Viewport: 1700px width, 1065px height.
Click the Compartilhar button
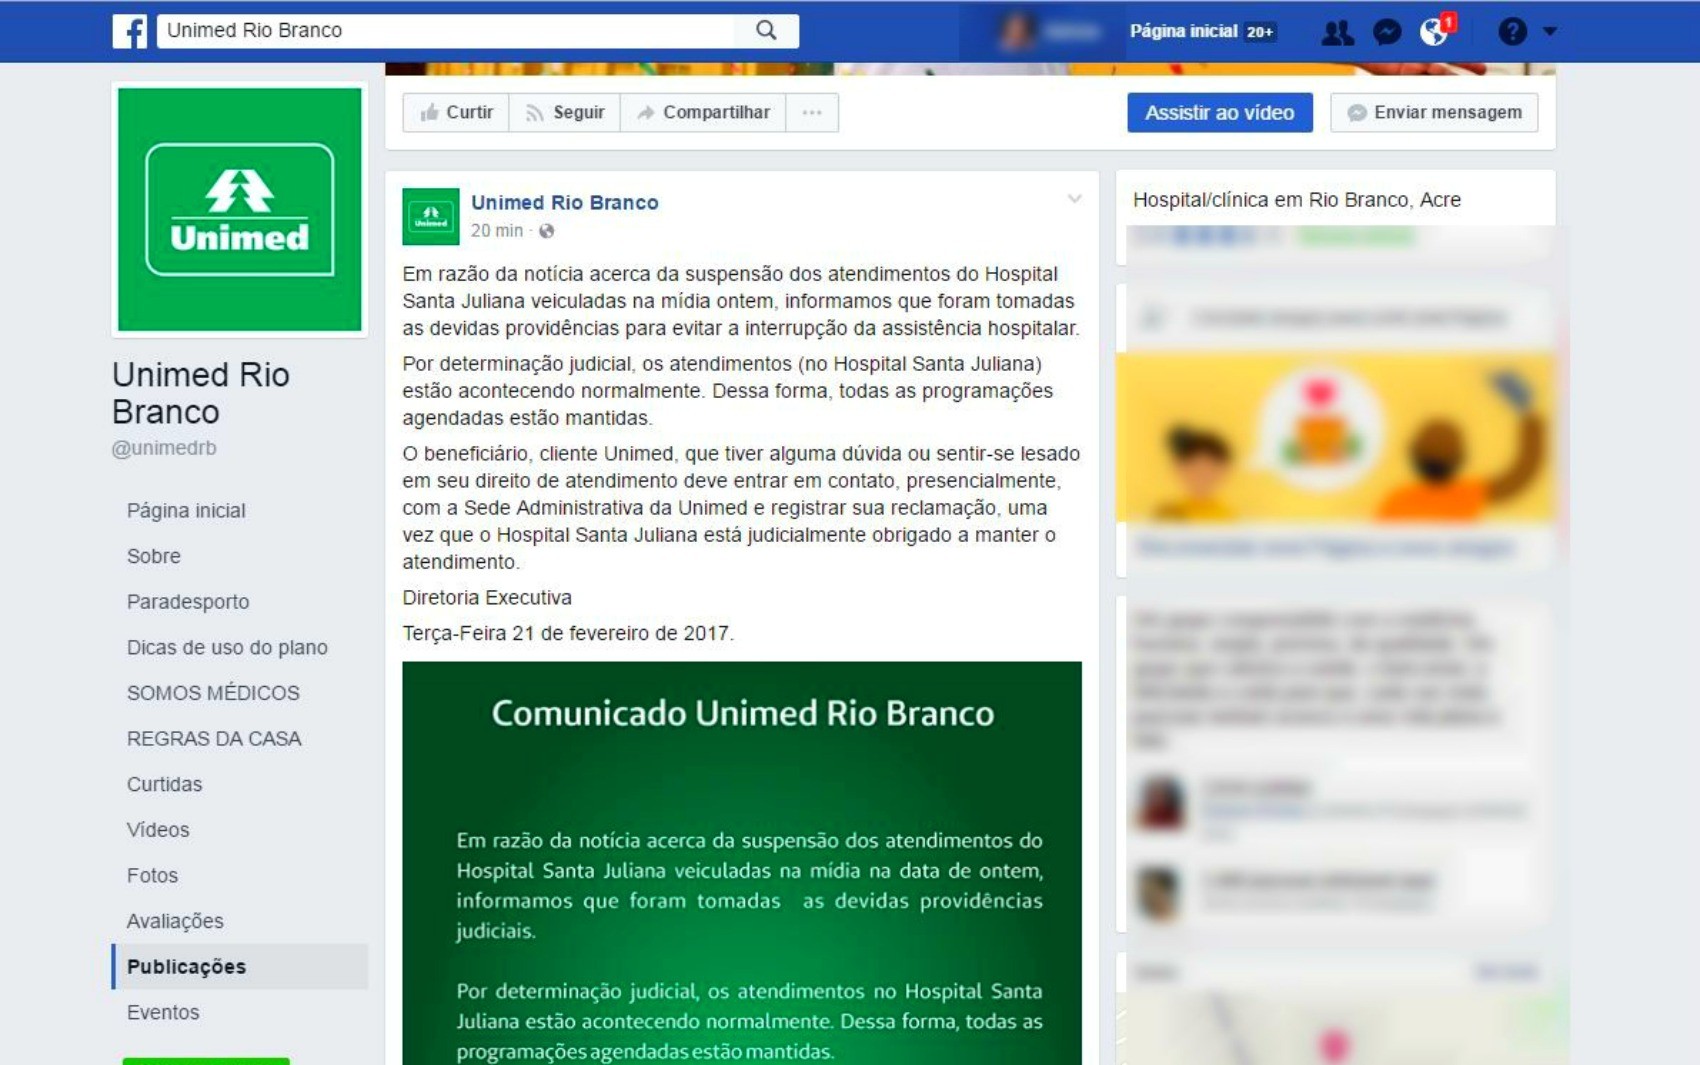tap(703, 113)
